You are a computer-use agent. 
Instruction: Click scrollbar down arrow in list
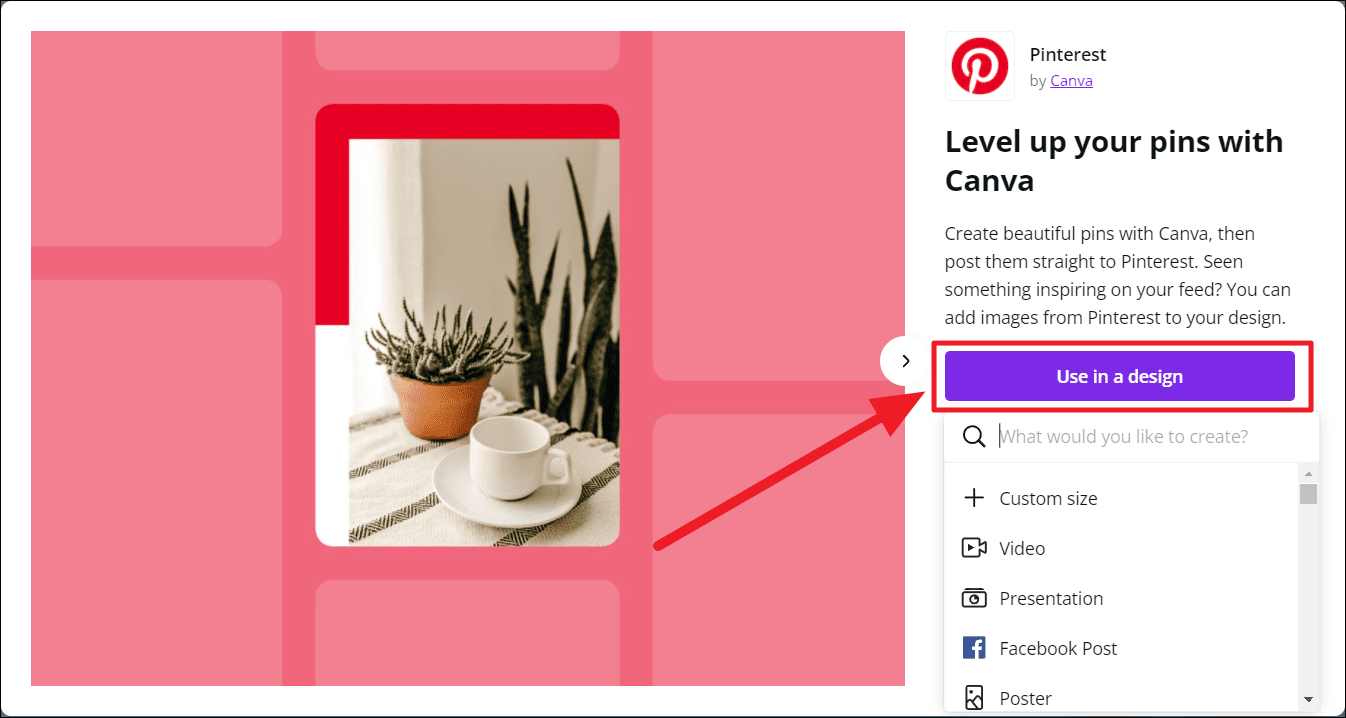[x=1308, y=699]
